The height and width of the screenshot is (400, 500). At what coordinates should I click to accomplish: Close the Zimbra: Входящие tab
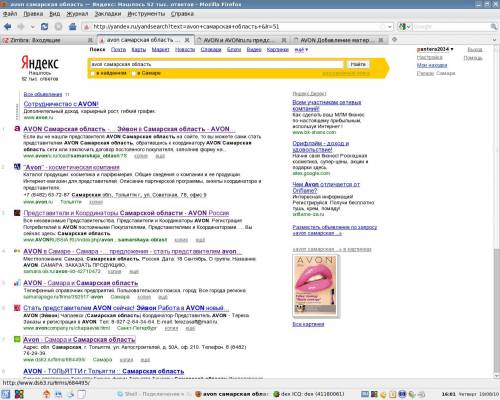tap(90, 40)
